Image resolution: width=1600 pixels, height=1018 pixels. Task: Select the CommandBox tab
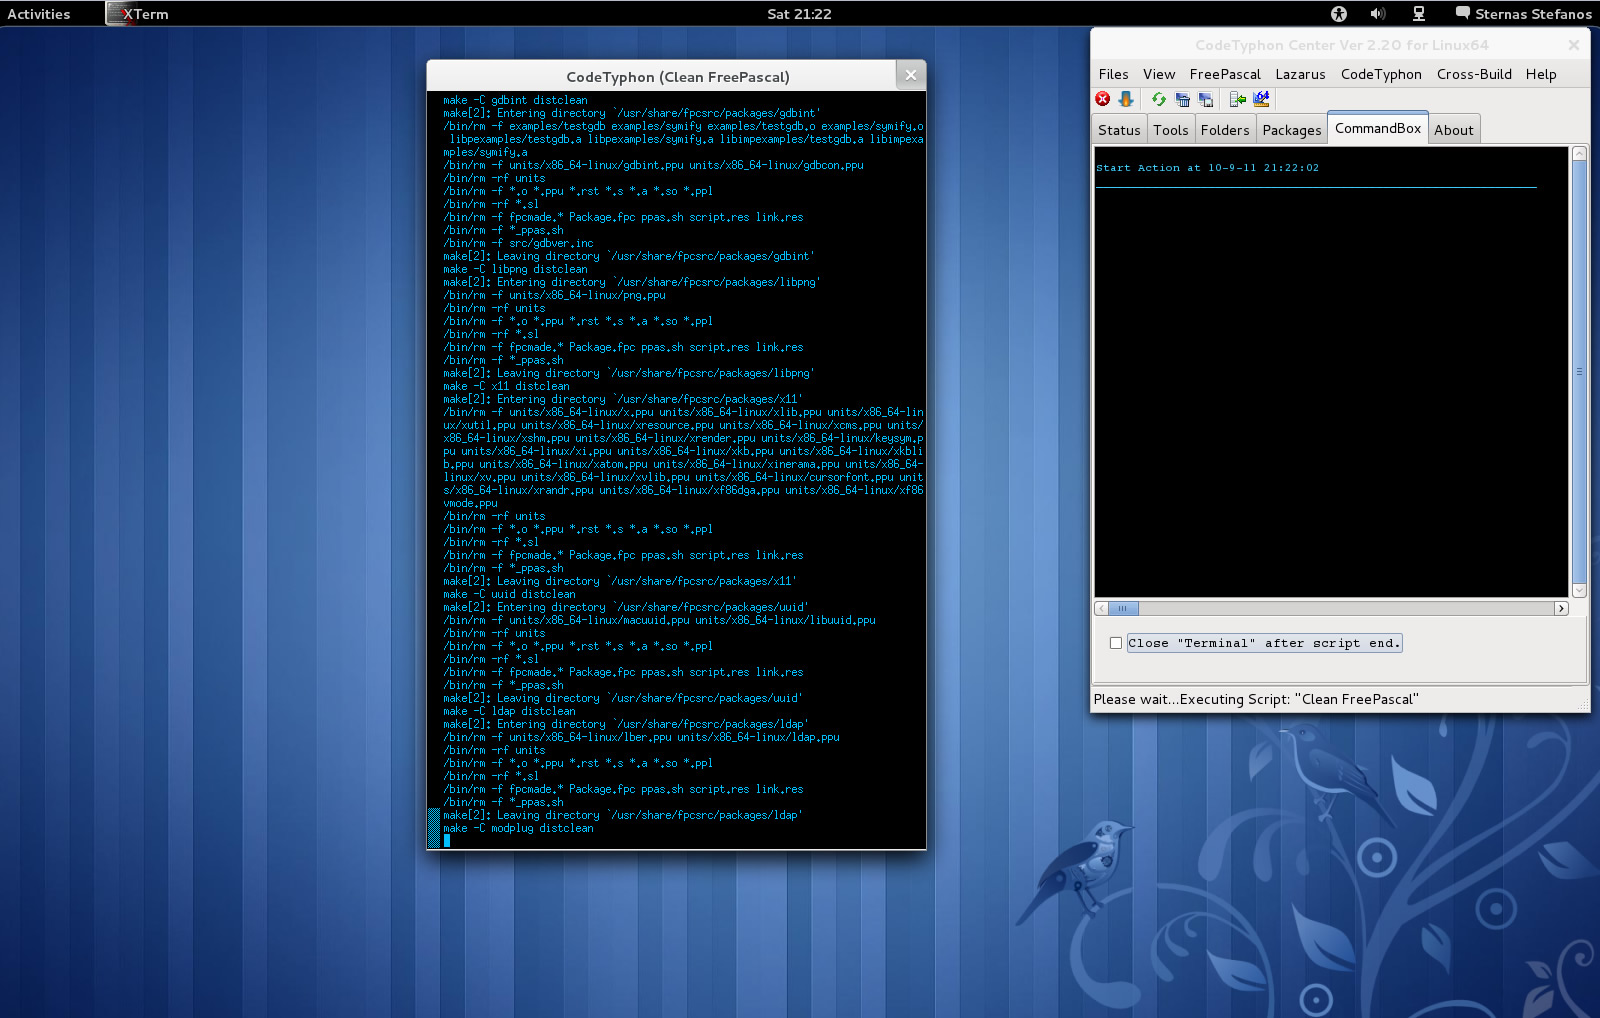[x=1378, y=128]
